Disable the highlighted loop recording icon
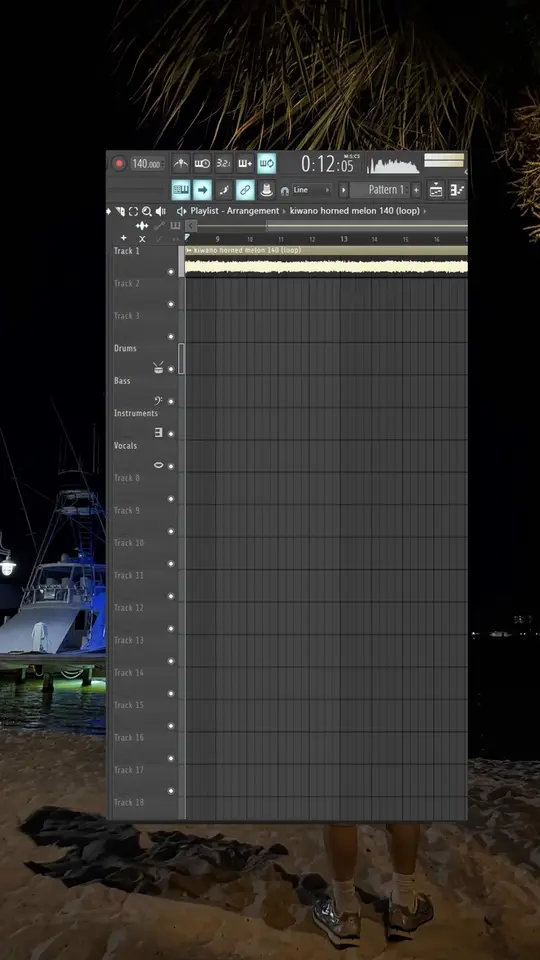Image resolution: width=540 pixels, height=960 pixels. click(266, 163)
